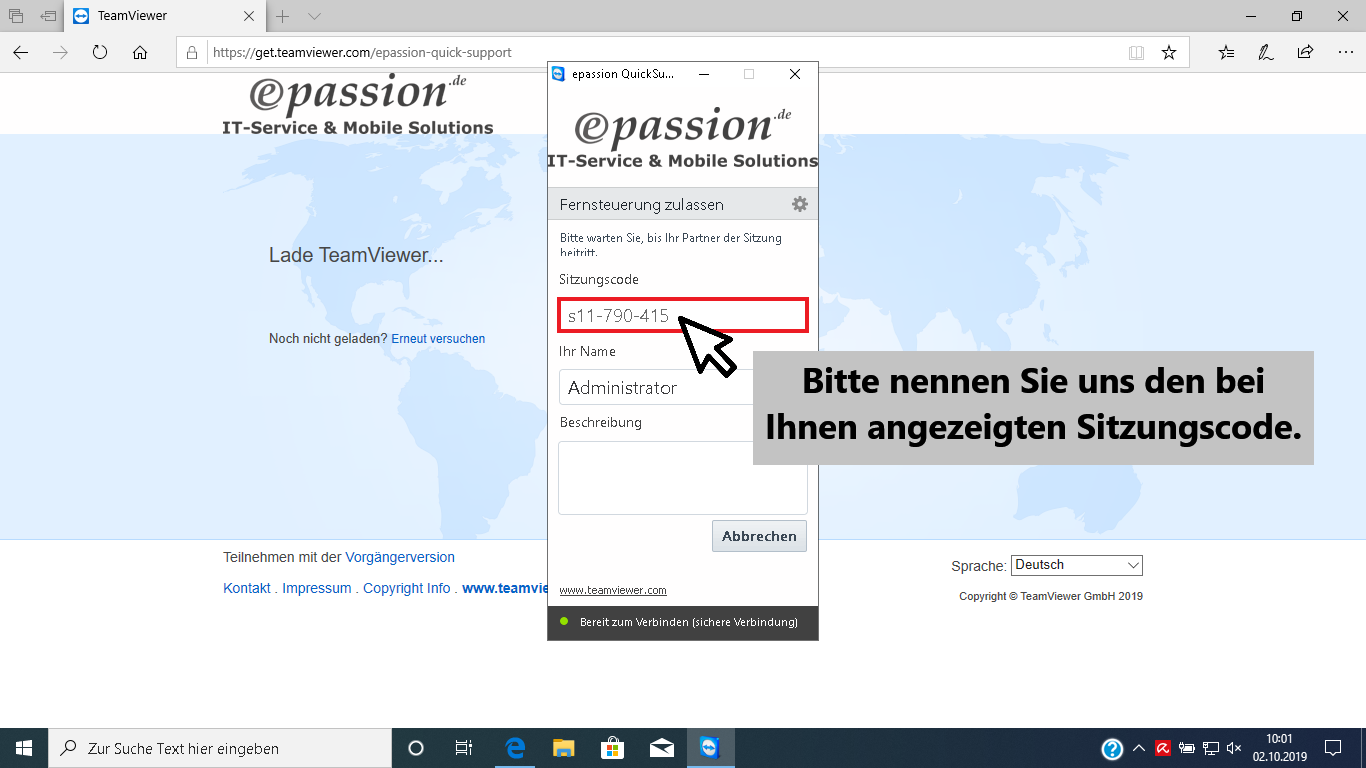Screen dimensions: 1366x768
Task: Add notes with the pen icon
Action: (x=1265, y=52)
